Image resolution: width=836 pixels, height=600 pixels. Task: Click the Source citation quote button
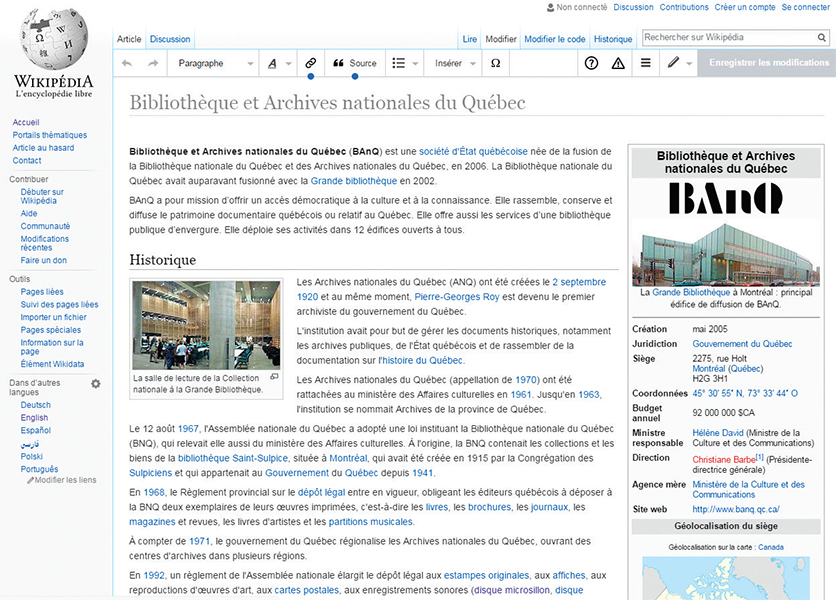point(355,63)
